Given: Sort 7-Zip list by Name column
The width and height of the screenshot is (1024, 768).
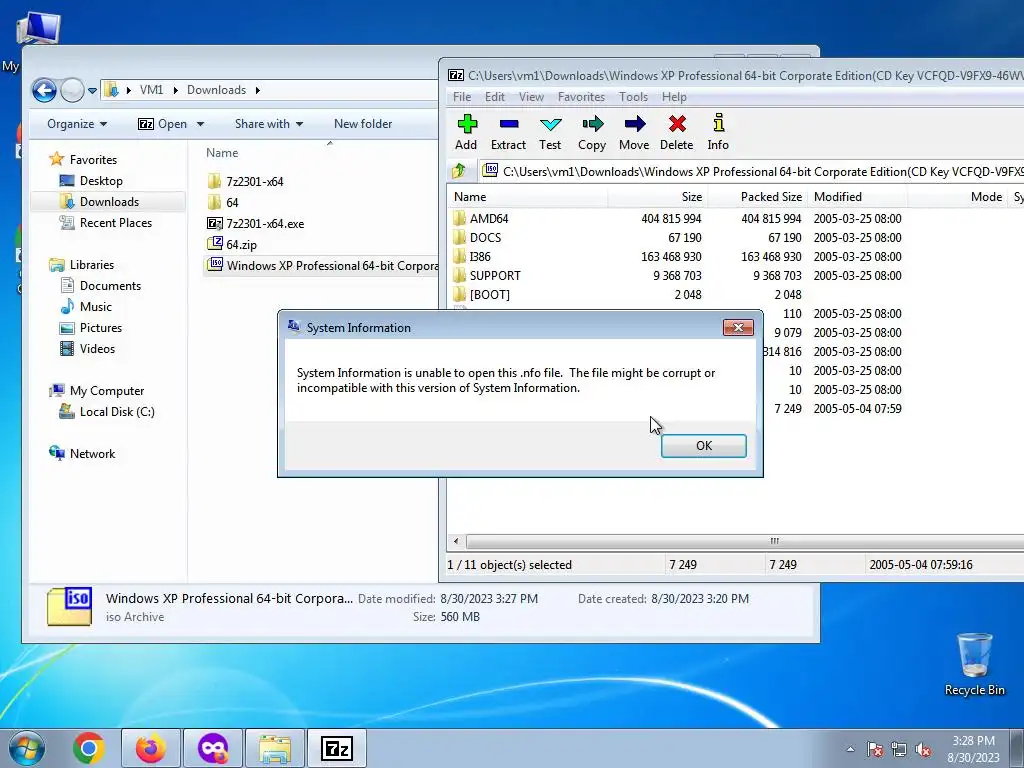Looking at the screenshot, I should point(528,197).
